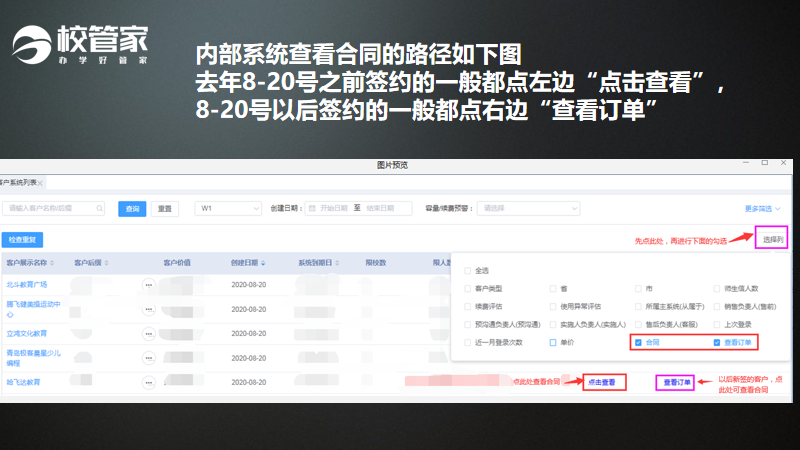The width and height of the screenshot is (800, 450).
Task: Check the 客户类型 column checkbox
Action: click(x=467, y=289)
